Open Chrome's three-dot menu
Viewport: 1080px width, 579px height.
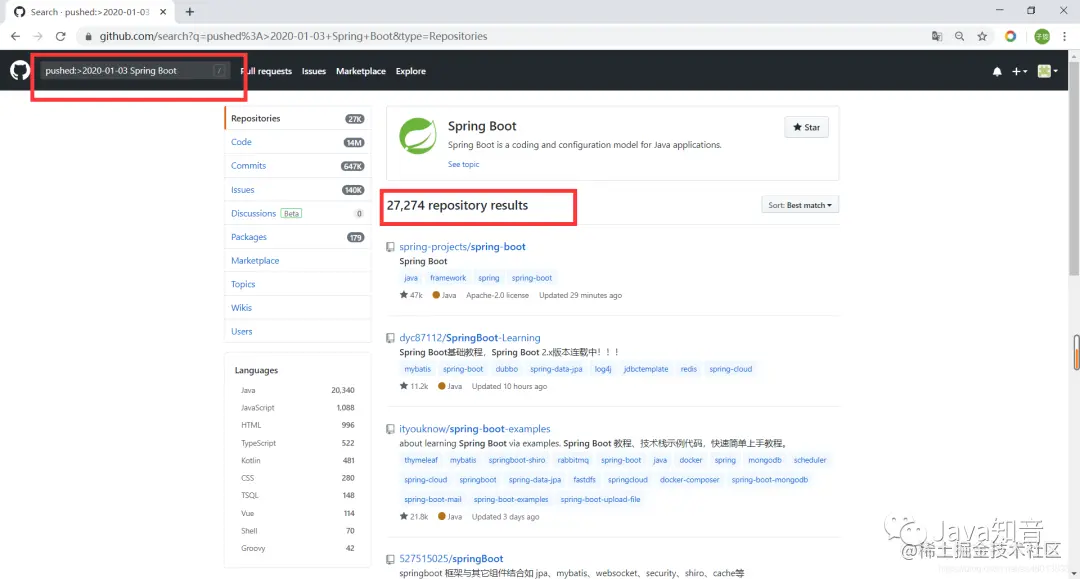pyautogui.click(x=1064, y=36)
